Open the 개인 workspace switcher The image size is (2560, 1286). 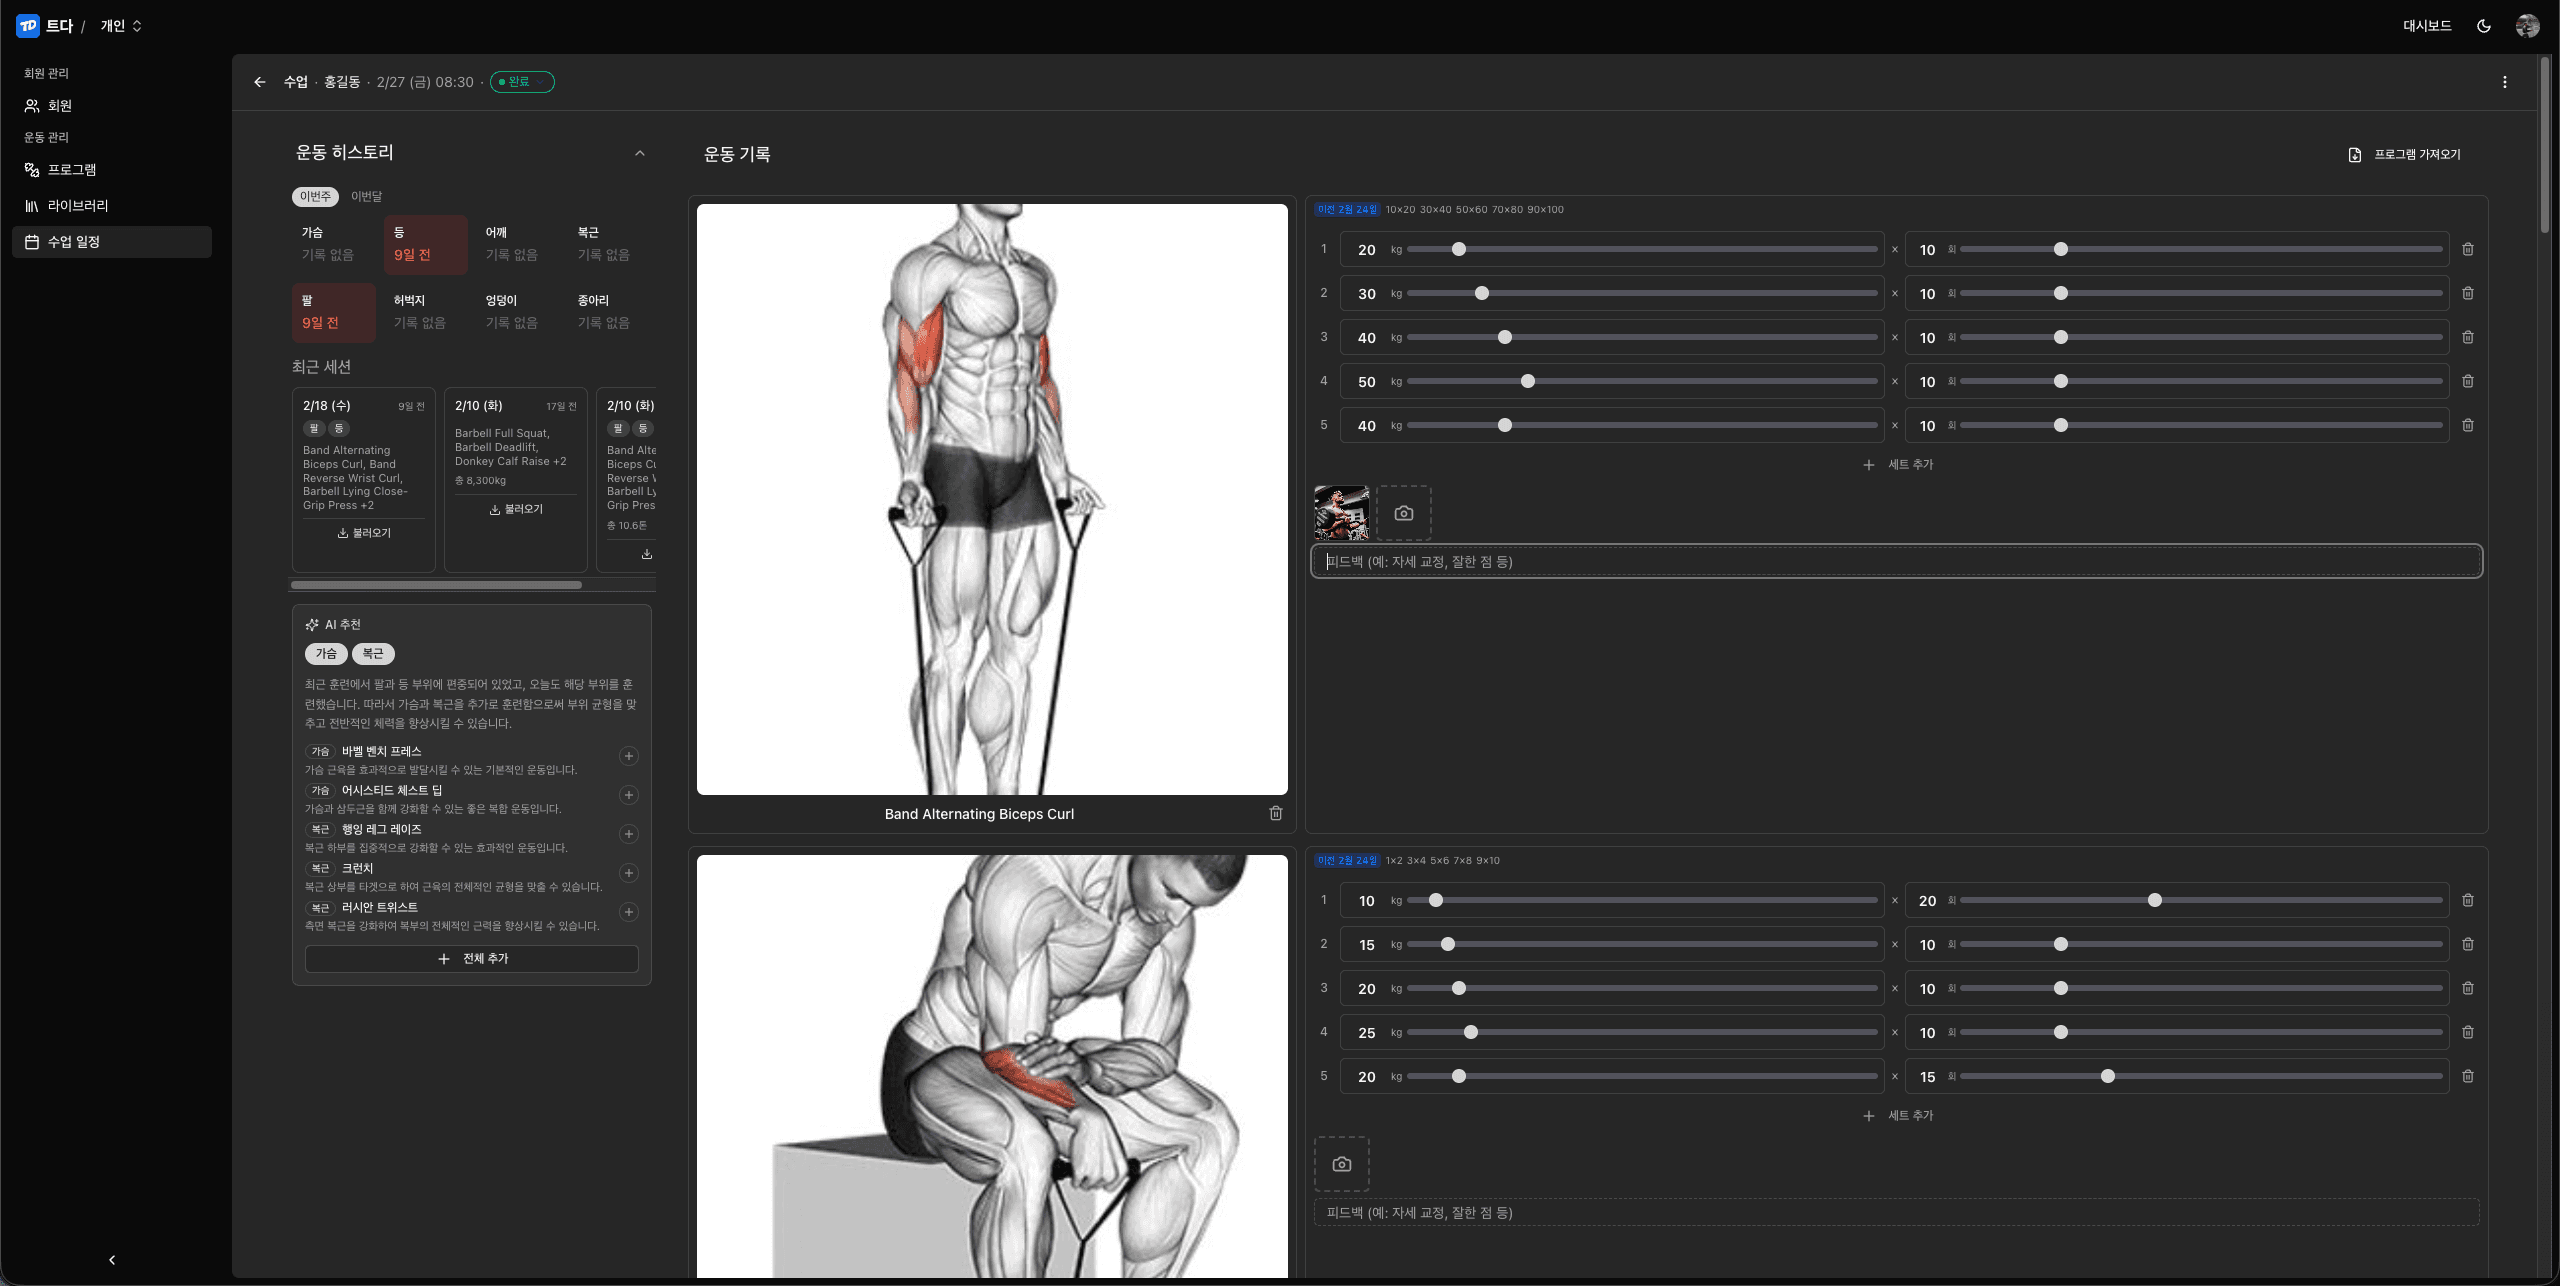click(121, 26)
